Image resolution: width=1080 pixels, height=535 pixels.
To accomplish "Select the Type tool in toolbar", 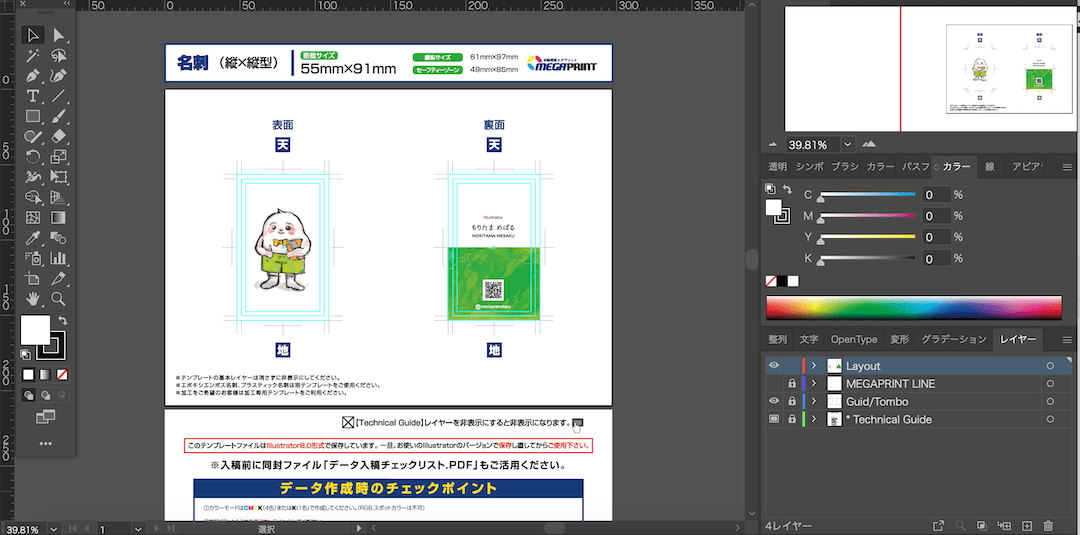I will point(33,96).
